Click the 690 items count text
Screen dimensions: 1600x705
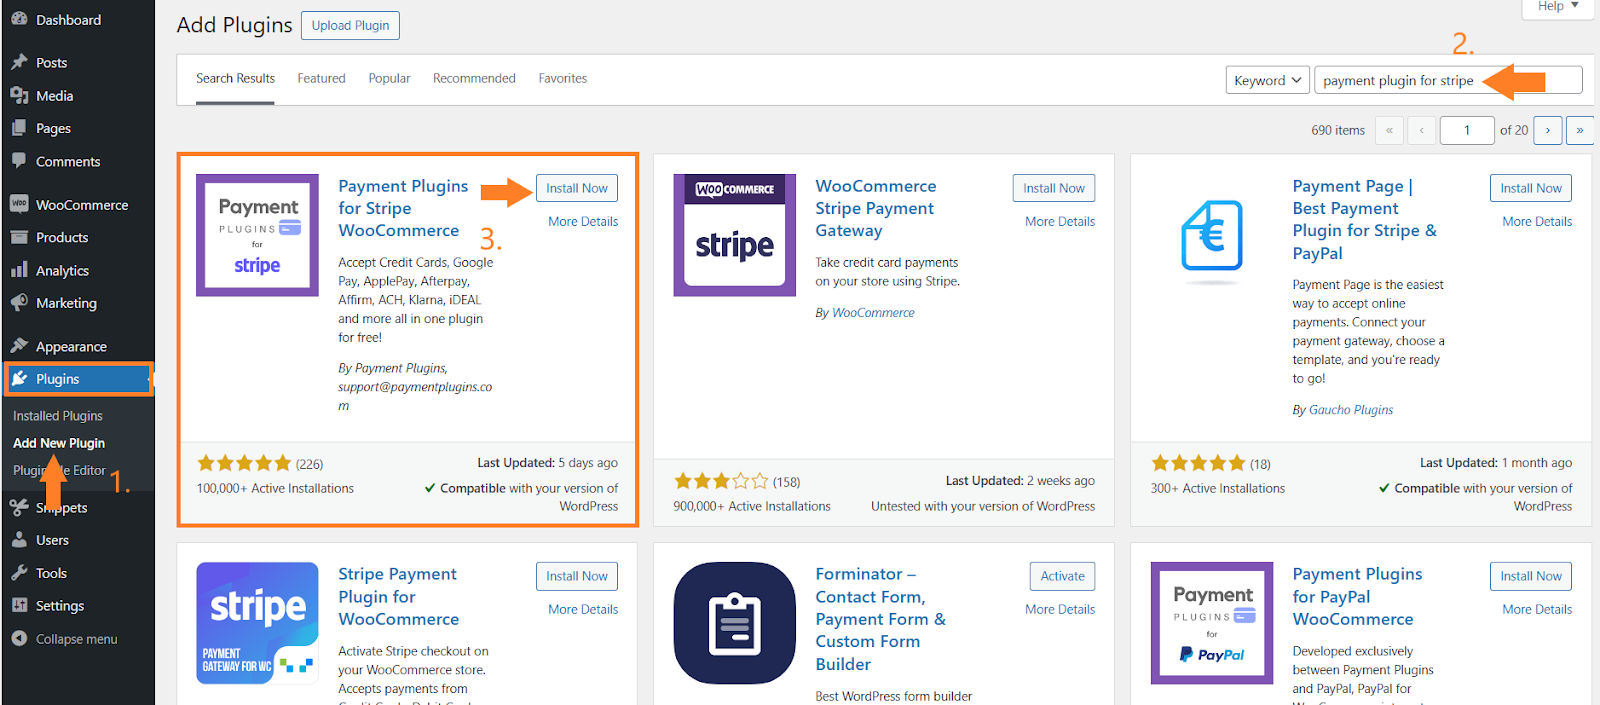1338,130
